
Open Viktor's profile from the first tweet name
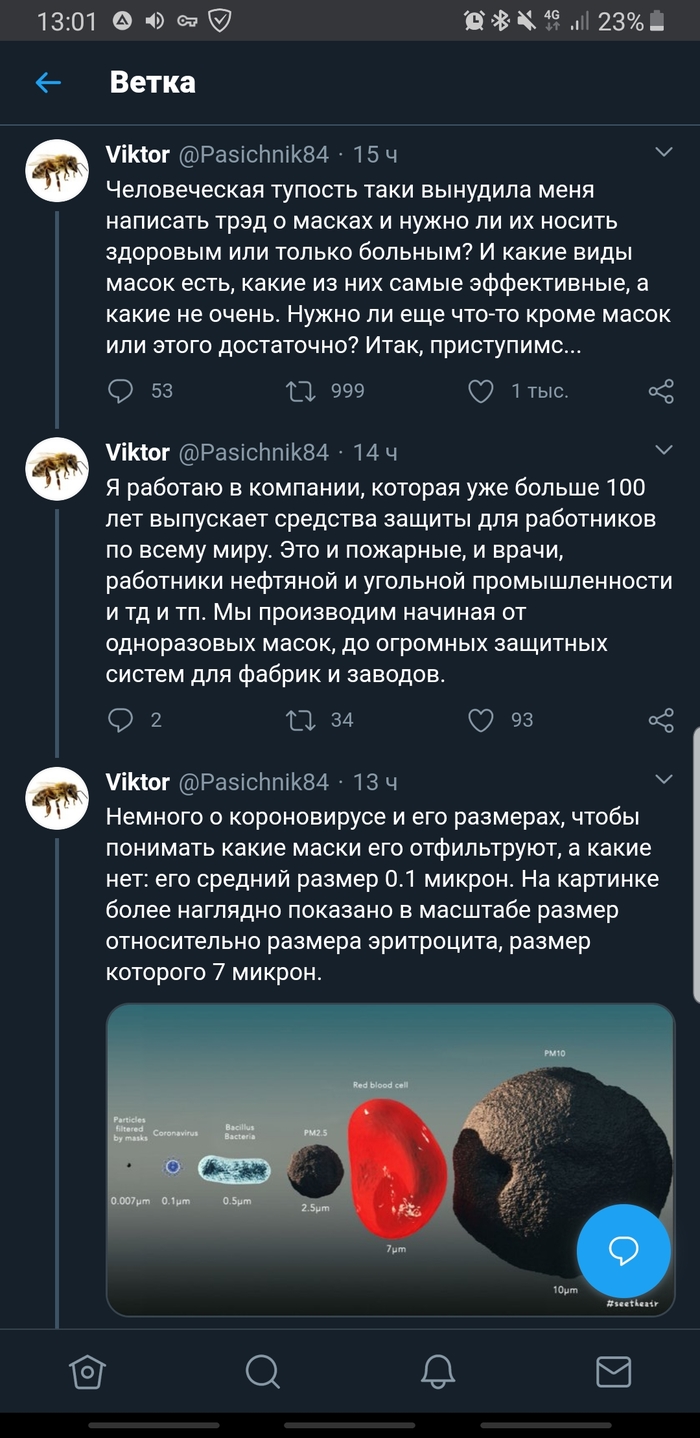click(x=138, y=154)
